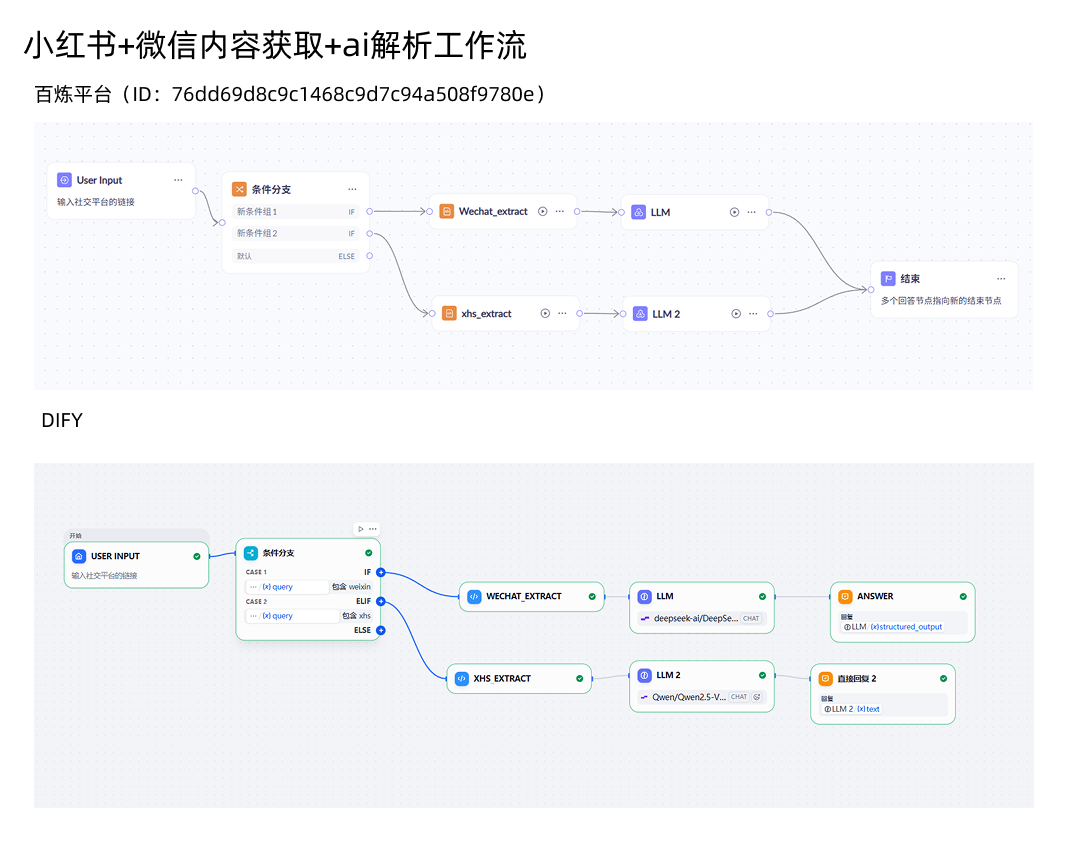
Task: Click the green check on Dify 条件分支
Action: click(368, 553)
